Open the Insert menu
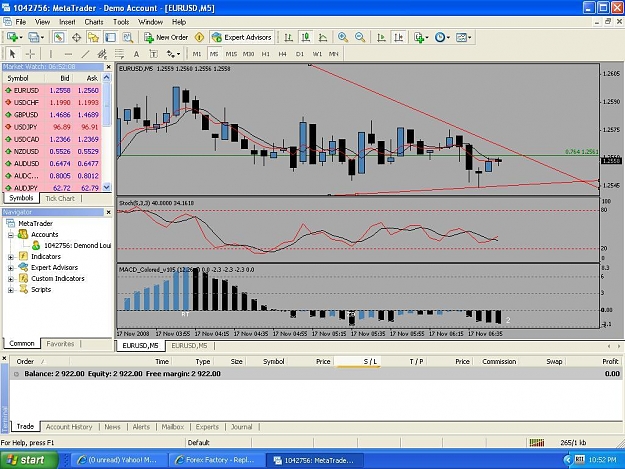This screenshot has height=469, width=625. coord(67,22)
